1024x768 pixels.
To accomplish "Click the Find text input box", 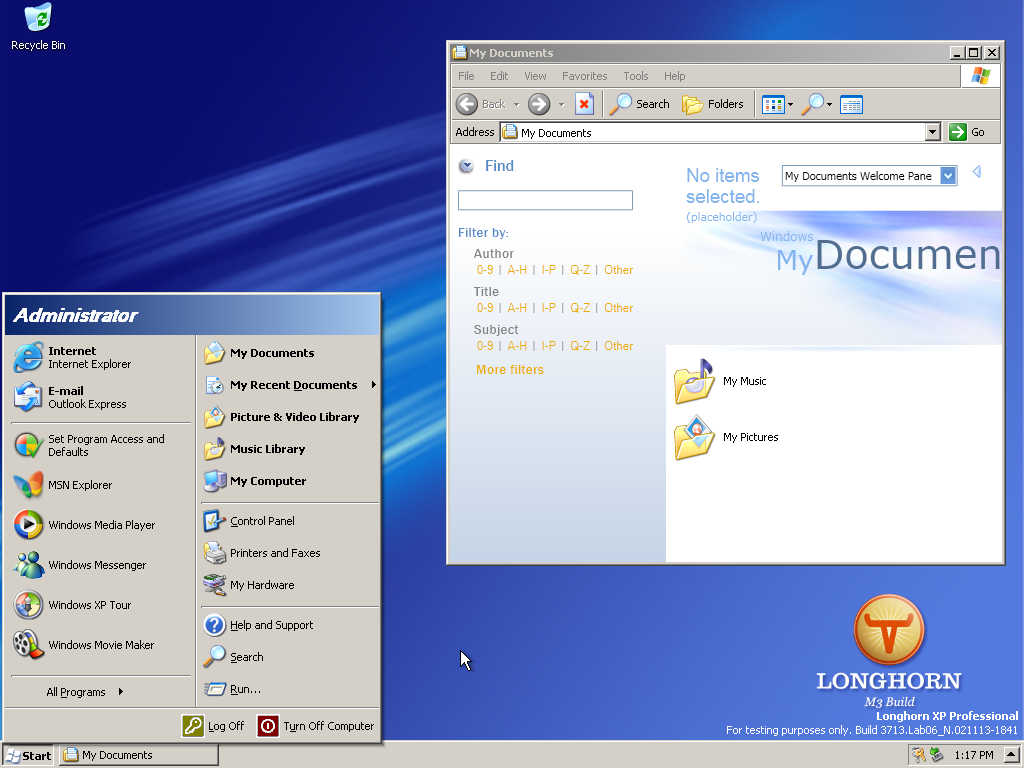I will [545, 200].
